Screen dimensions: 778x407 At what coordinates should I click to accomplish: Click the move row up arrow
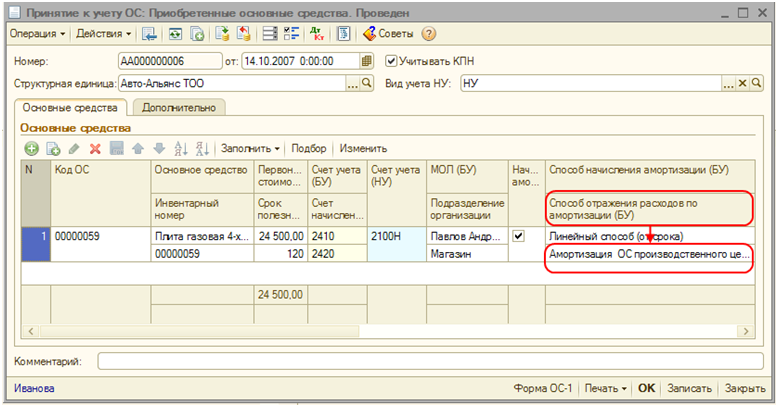[138, 148]
